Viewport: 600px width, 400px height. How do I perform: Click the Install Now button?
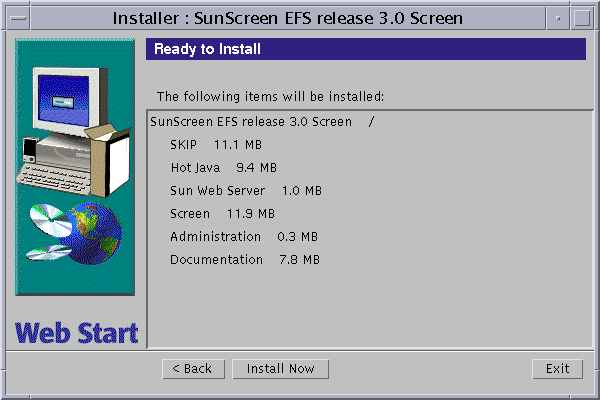click(280, 369)
